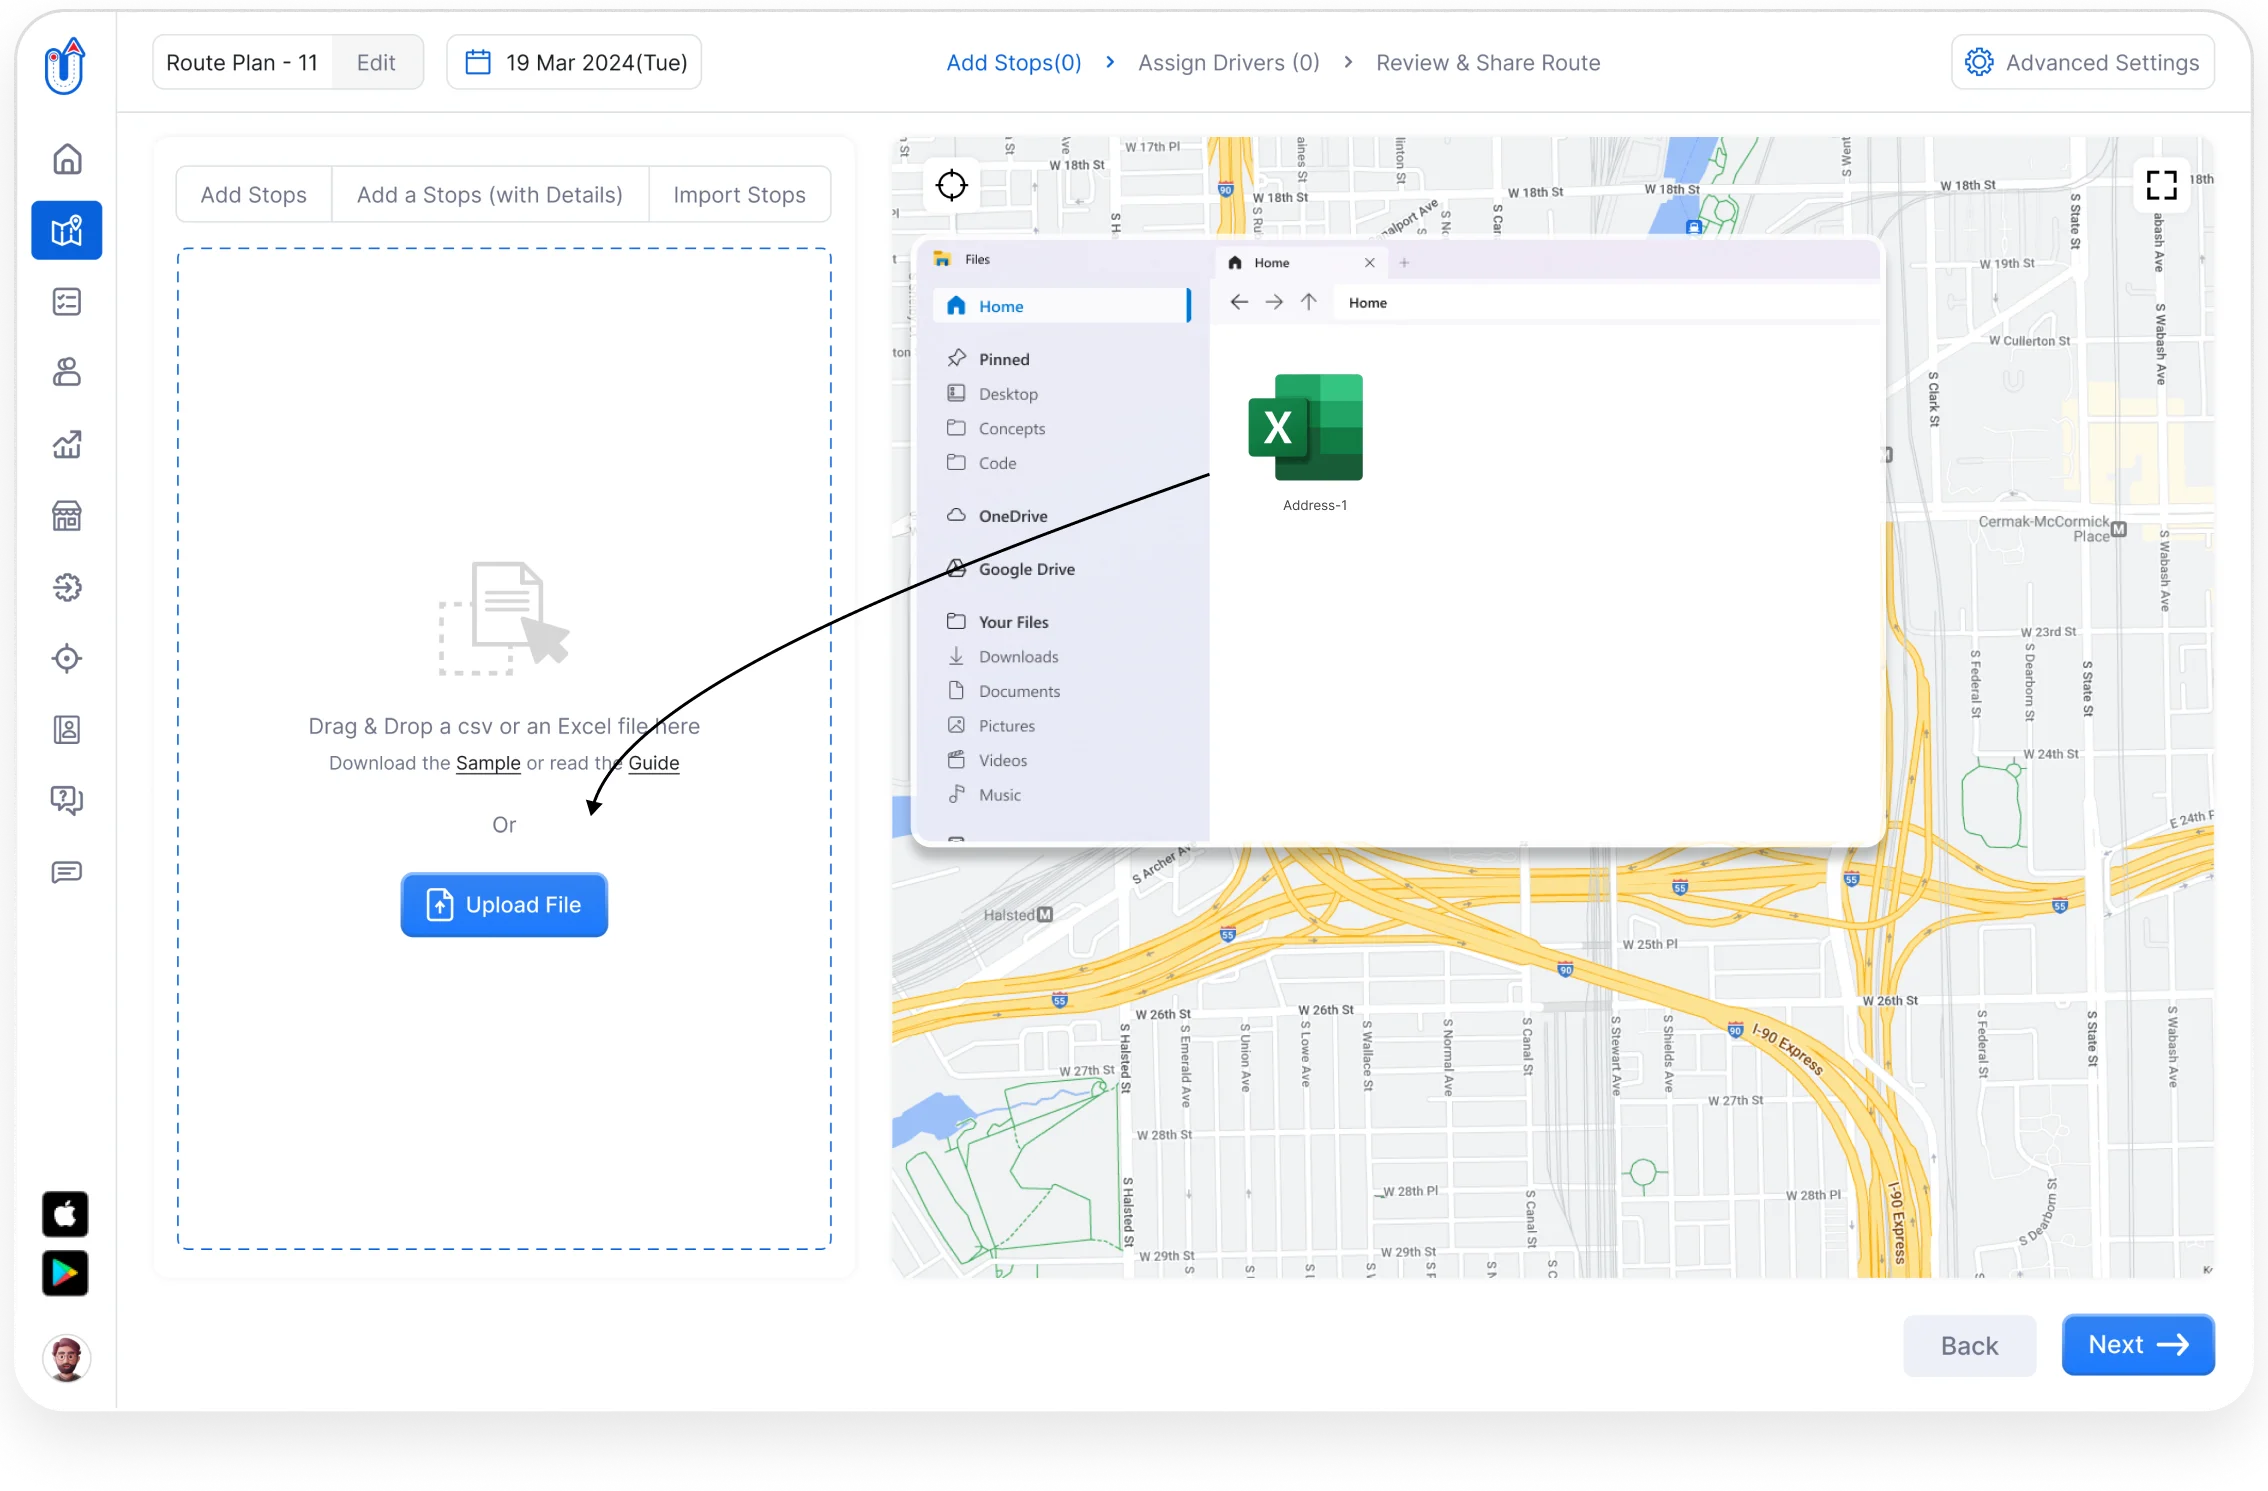Click the Sample download link
The image size is (2268, 1491).
coord(486,762)
